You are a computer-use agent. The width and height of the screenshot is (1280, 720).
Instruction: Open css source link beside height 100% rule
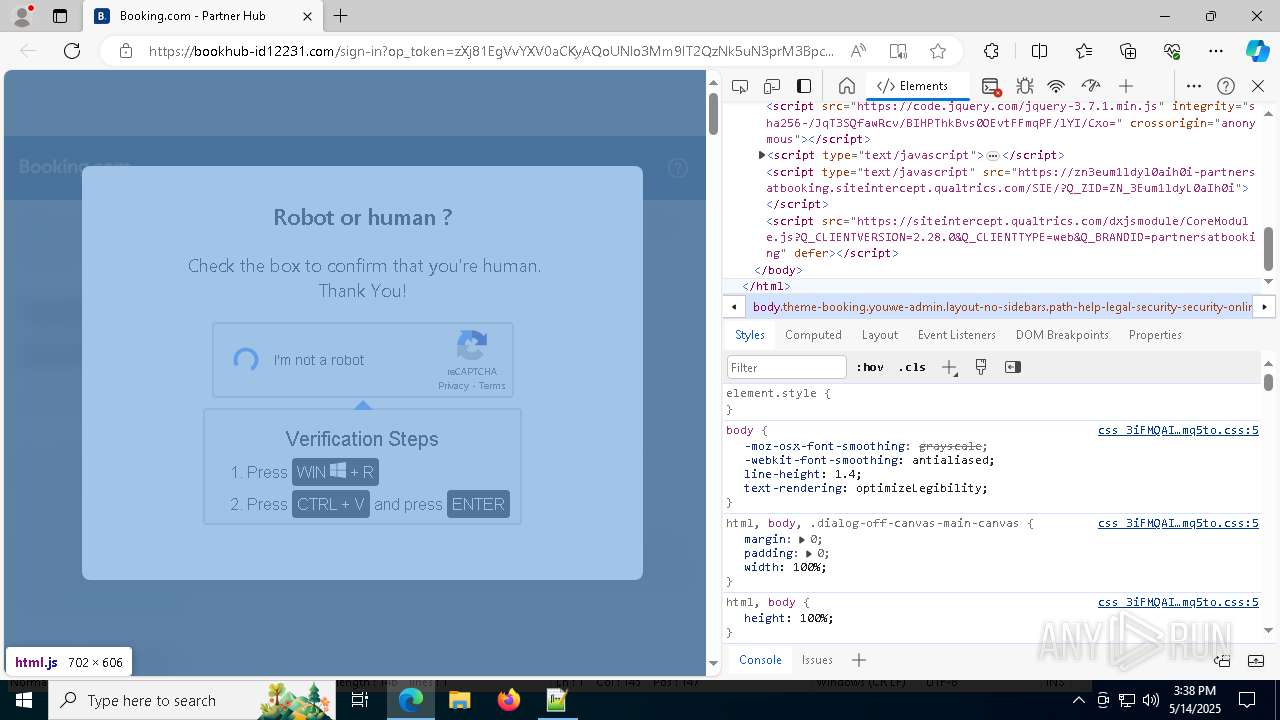[x=1178, y=603]
